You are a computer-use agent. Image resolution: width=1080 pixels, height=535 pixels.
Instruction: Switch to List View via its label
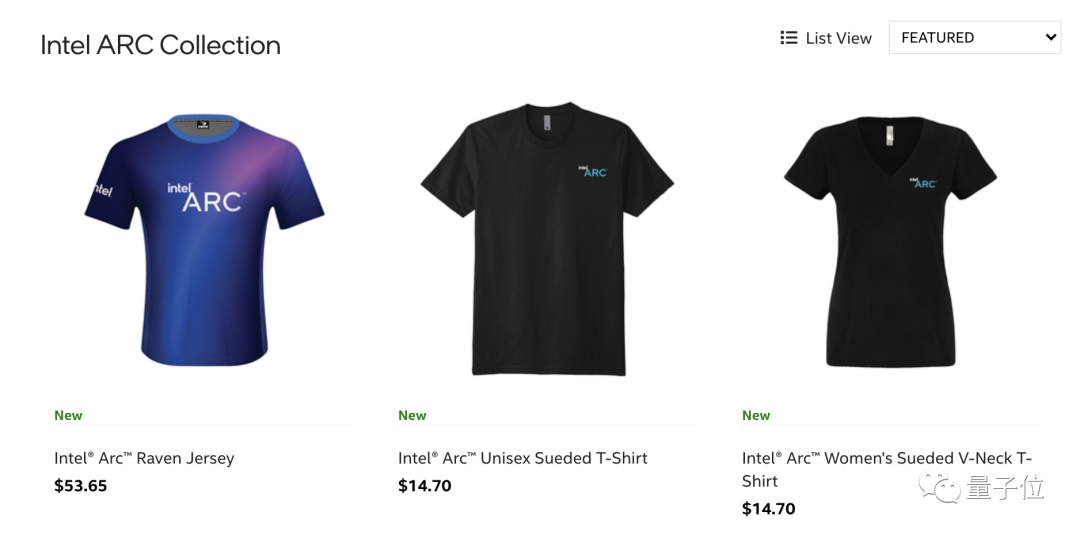pyautogui.click(x=838, y=38)
